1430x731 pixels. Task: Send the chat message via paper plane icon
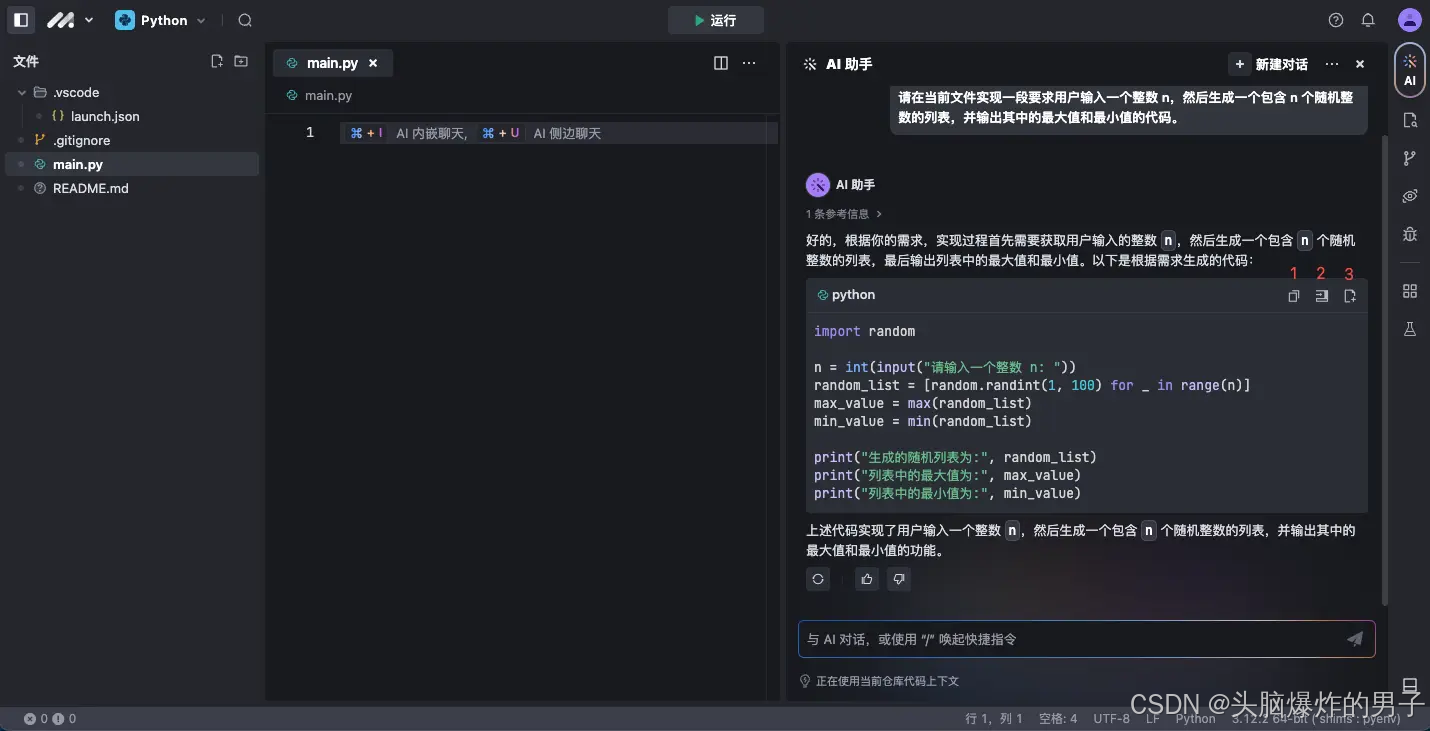(x=1355, y=638)
